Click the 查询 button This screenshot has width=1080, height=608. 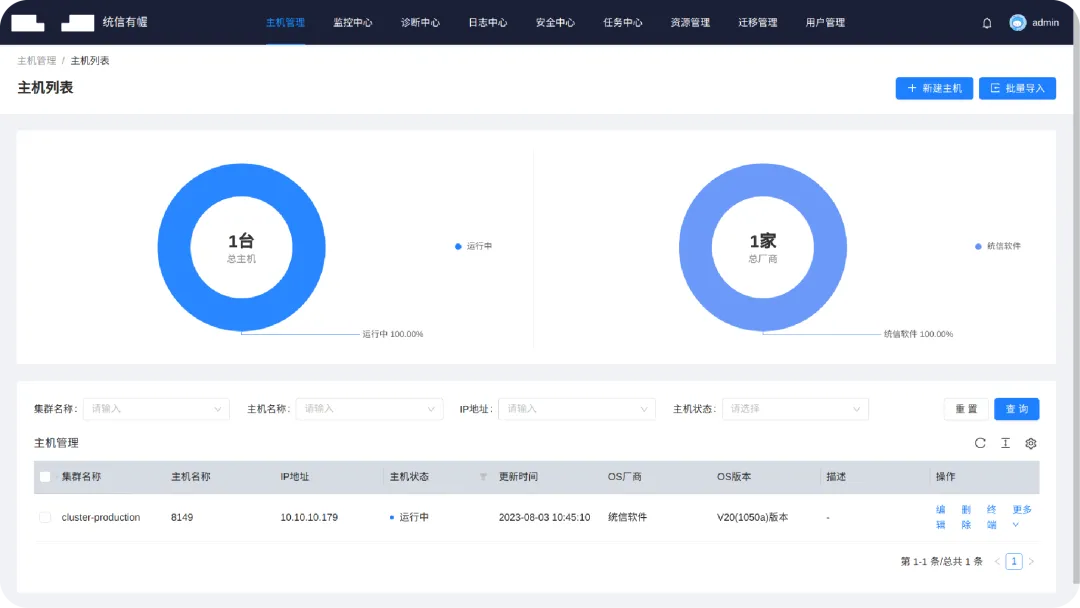click(x=1017, y=408)
